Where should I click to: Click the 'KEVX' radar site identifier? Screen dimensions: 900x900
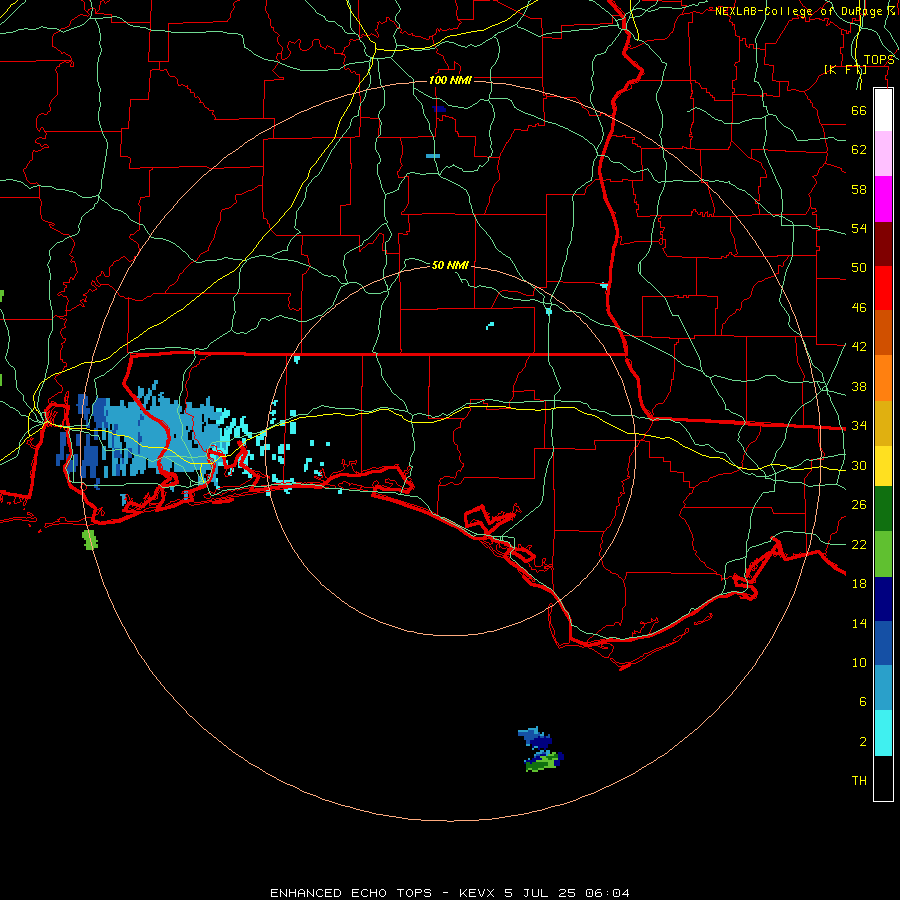pos(478,893)
